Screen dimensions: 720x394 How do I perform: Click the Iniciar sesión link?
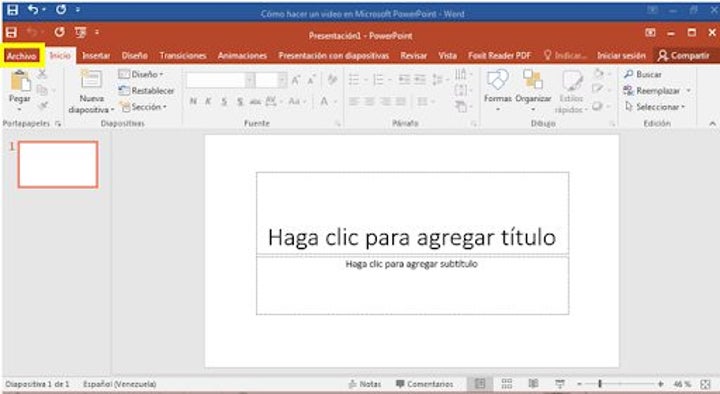(621, 56)
